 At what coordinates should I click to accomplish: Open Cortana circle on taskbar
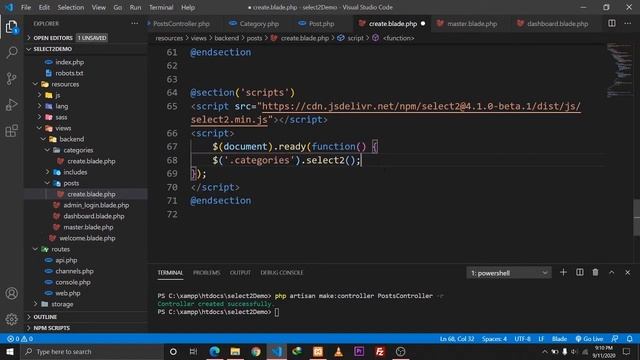[173, 351]
